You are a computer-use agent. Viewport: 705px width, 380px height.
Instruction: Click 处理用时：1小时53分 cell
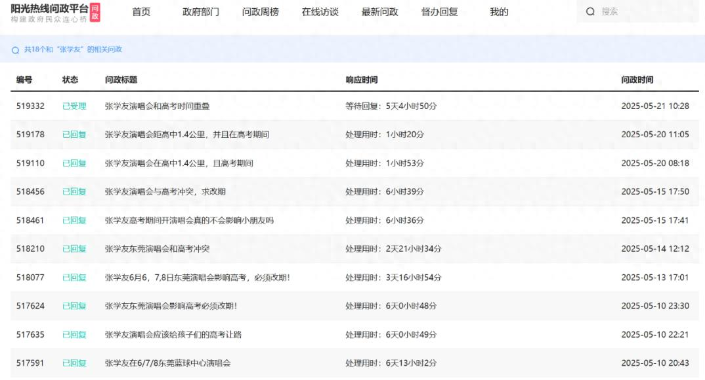click(384, 163)
